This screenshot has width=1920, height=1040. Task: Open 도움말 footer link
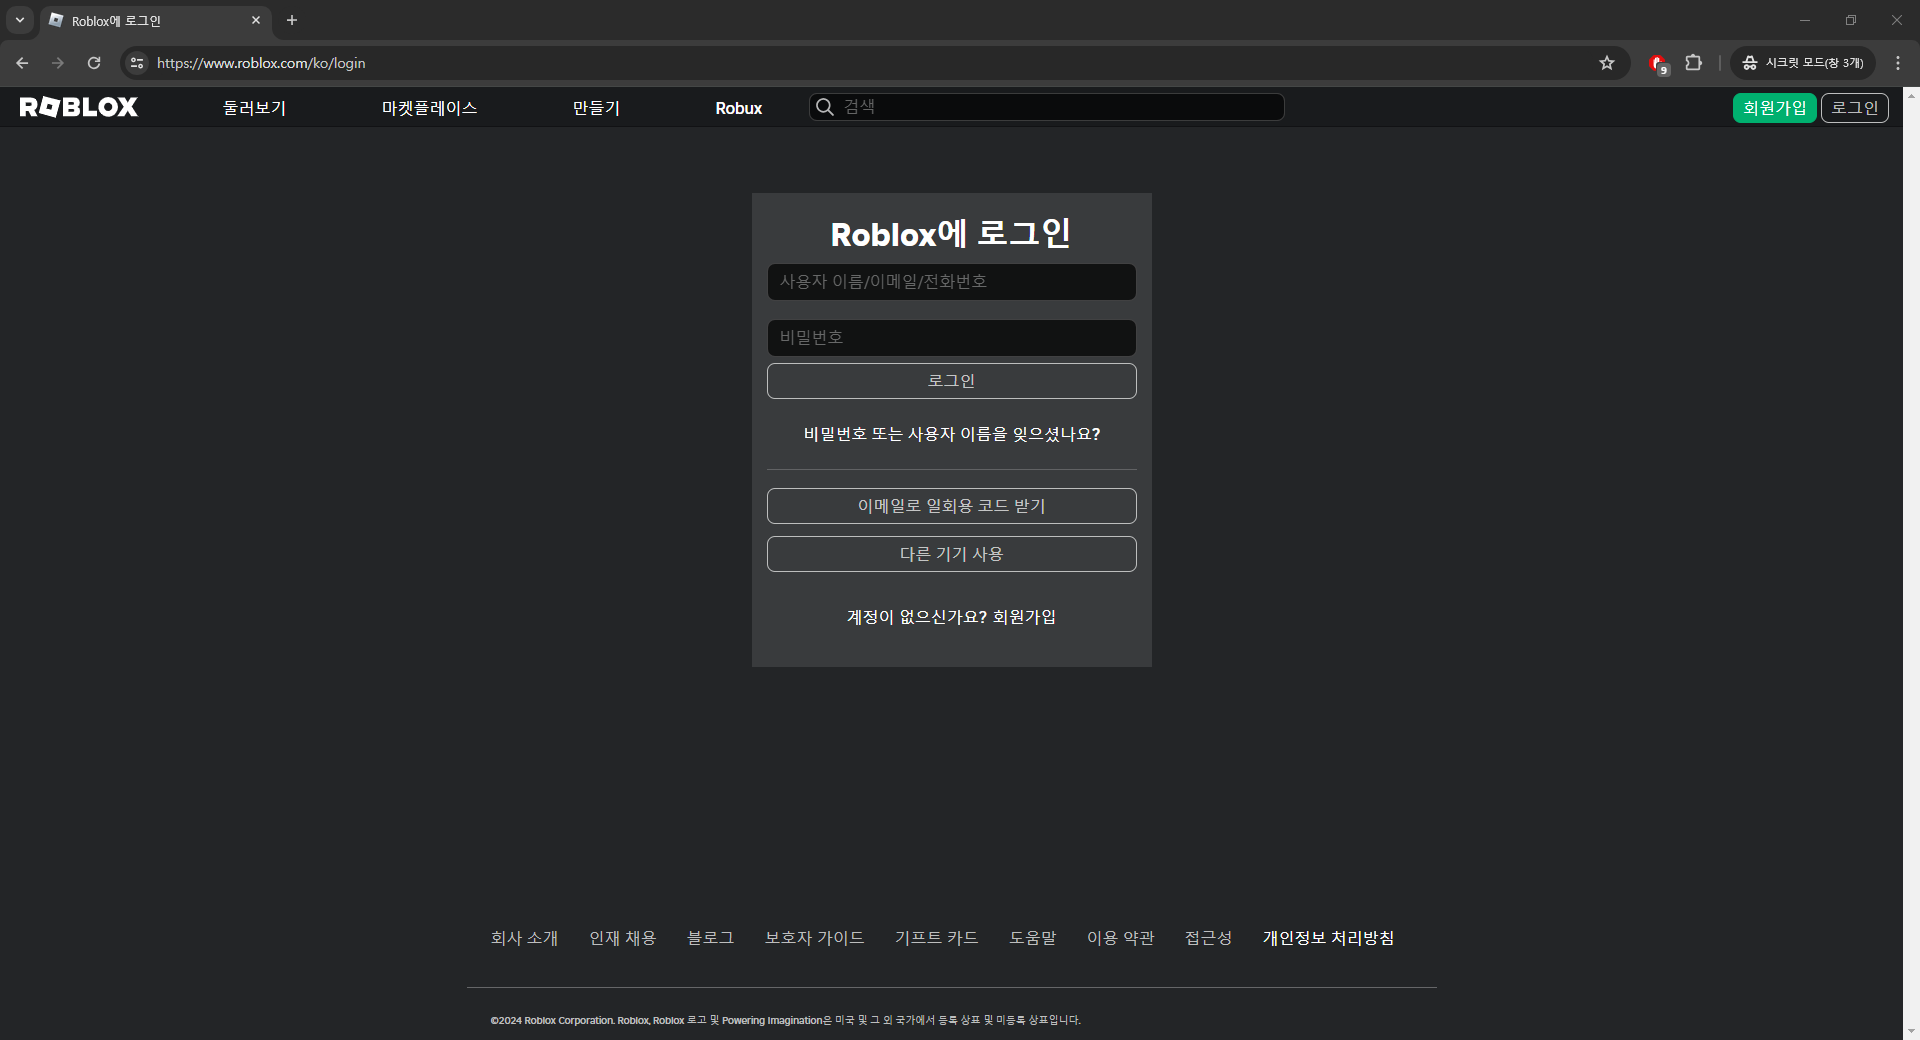point(1032,938)
